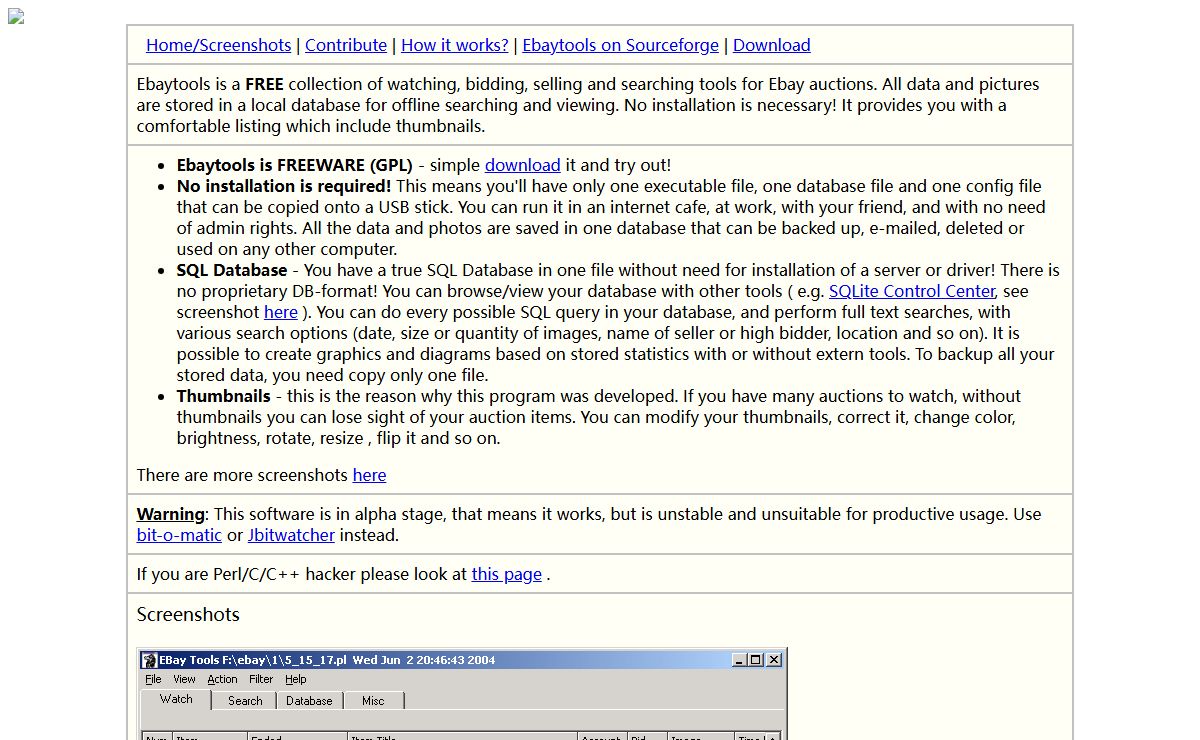Click the bold 'Thumbnails' text
Screen dimensions: 1200x740
point(224,396)
